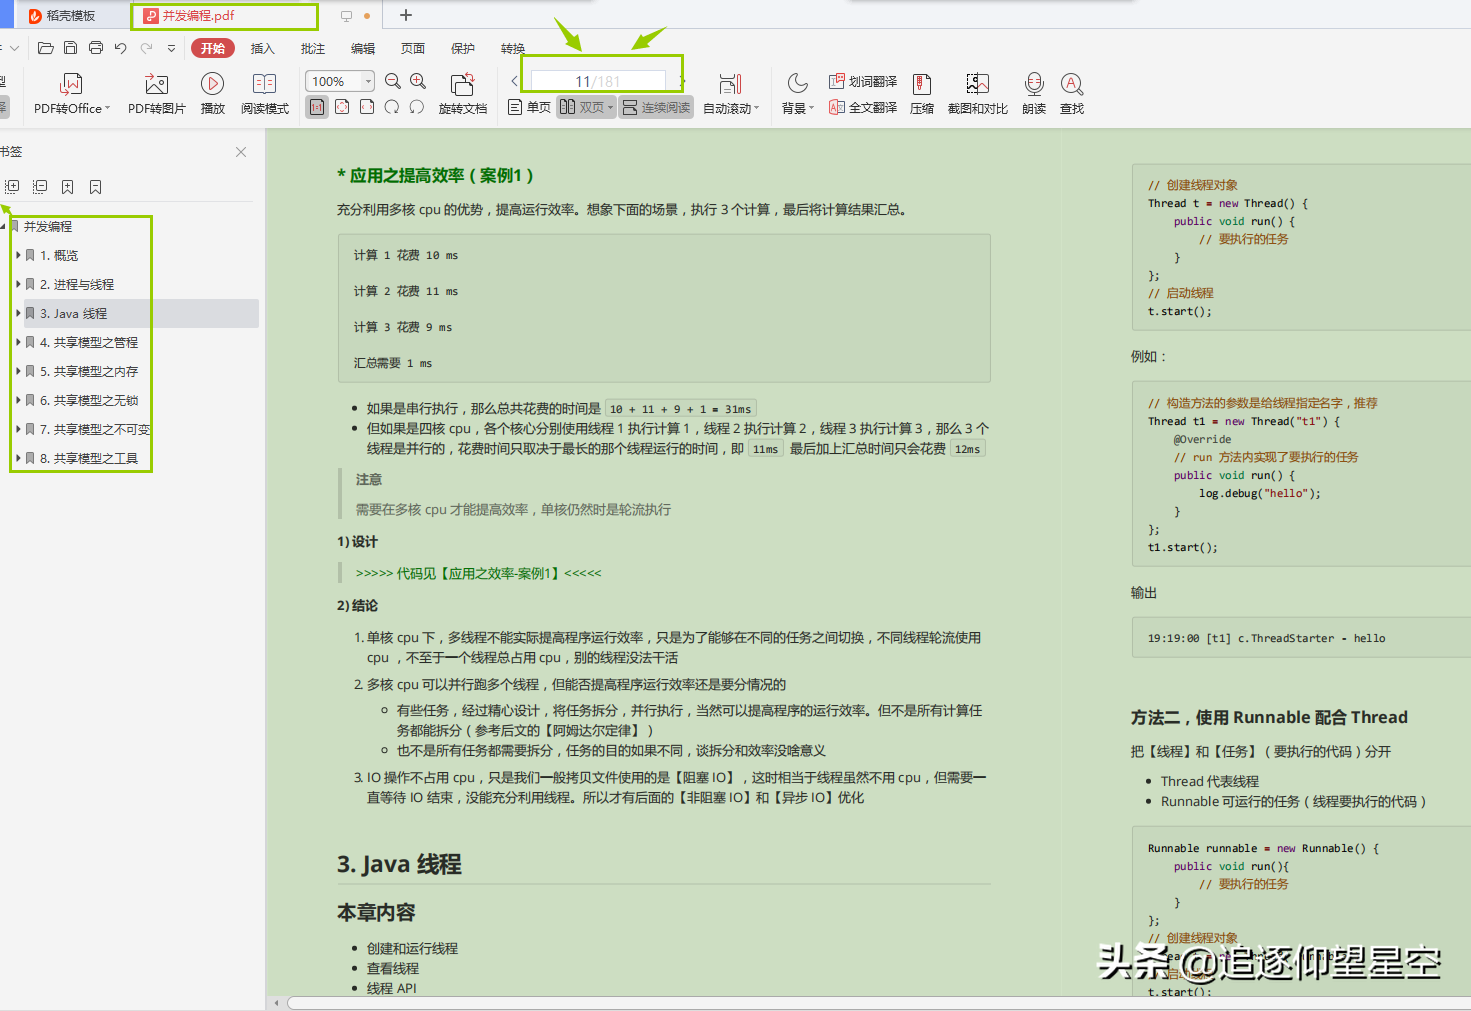The height and width of the screenshot is (1011, 1471).
Task: Open 查找 search tool
Action: tap(1072, 94)
